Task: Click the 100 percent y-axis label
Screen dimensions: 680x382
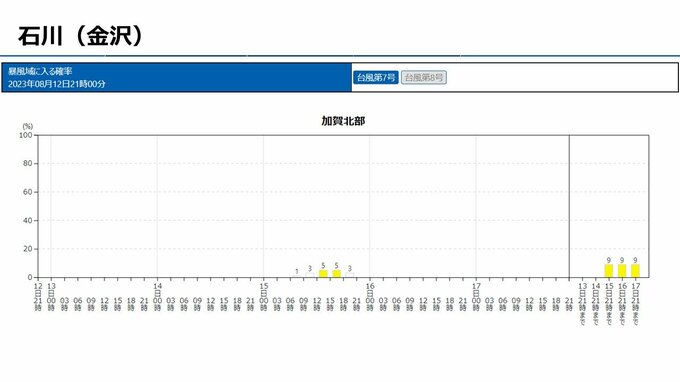Action: tap(26, 135)
